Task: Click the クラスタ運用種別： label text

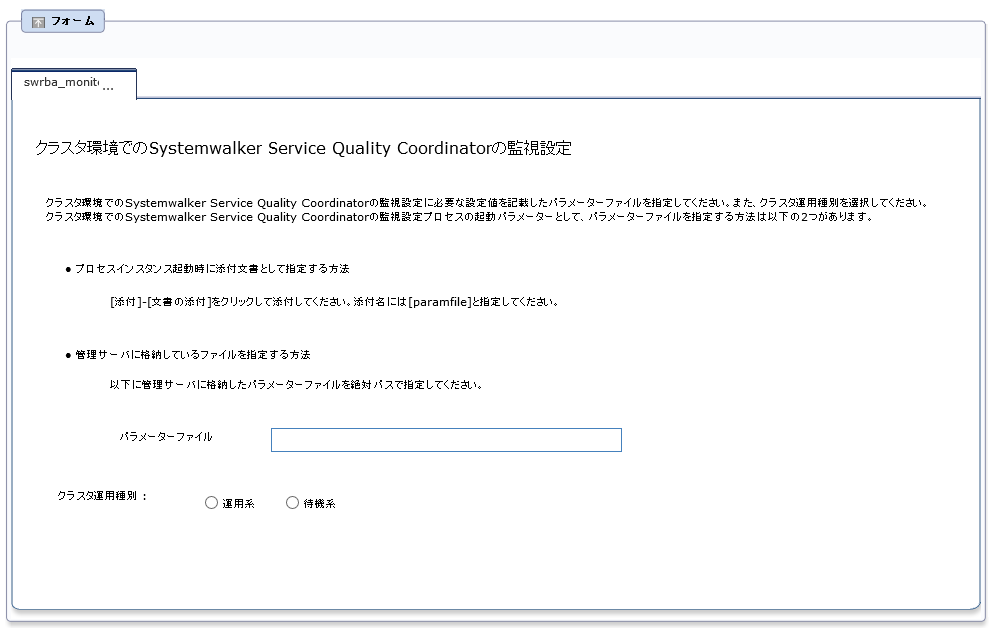Action: 103,495
